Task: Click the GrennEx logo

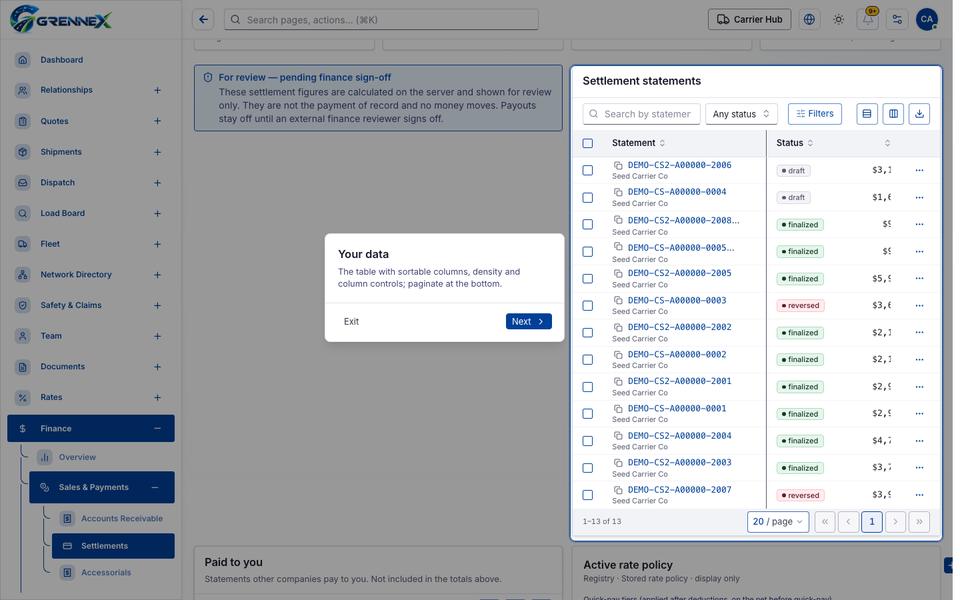Action: 61,19
